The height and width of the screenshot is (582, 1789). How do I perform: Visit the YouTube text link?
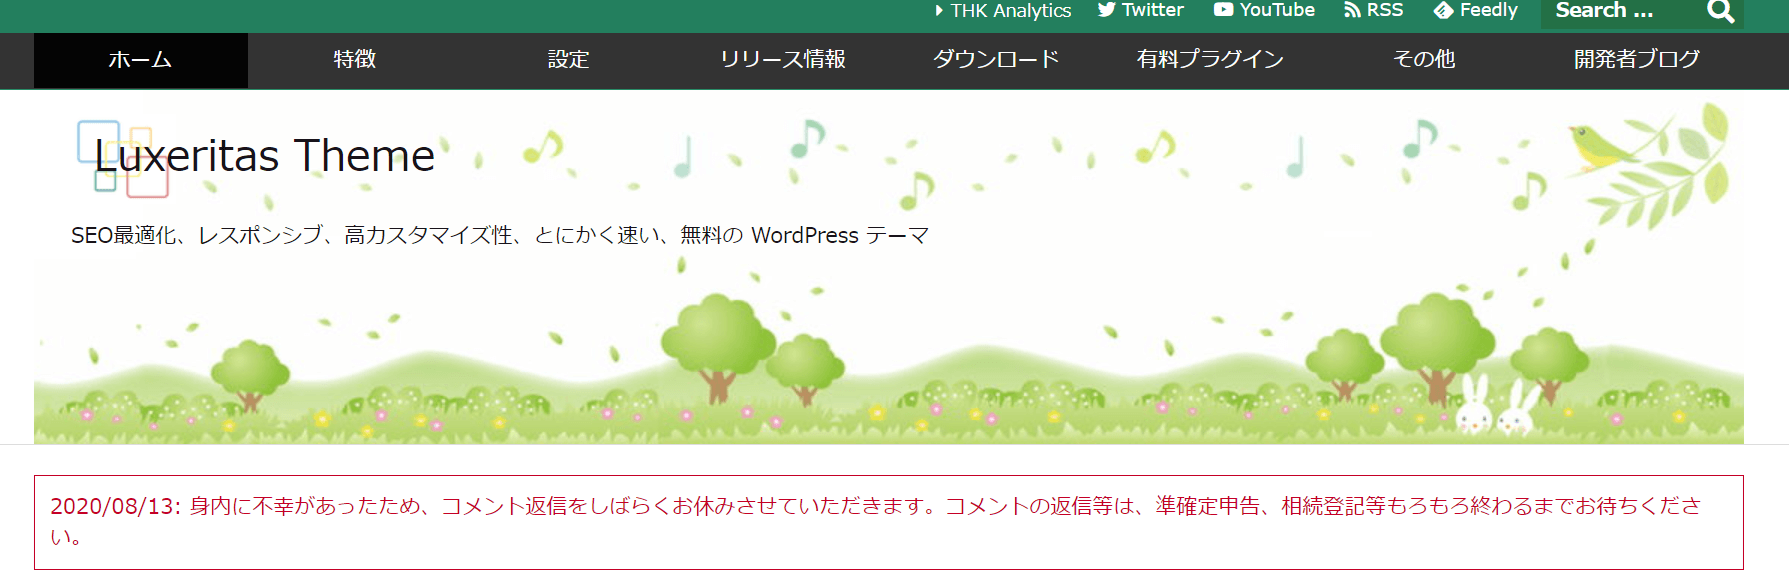[1277, 10]
